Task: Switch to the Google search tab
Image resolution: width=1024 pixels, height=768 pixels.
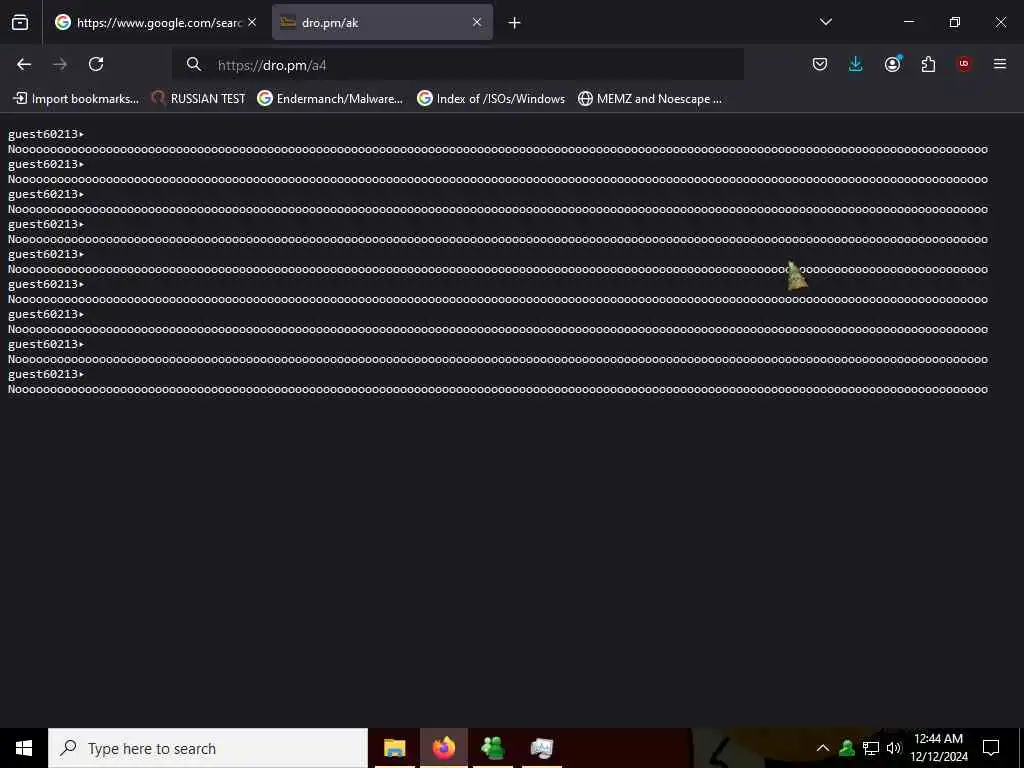Action: 156,23
